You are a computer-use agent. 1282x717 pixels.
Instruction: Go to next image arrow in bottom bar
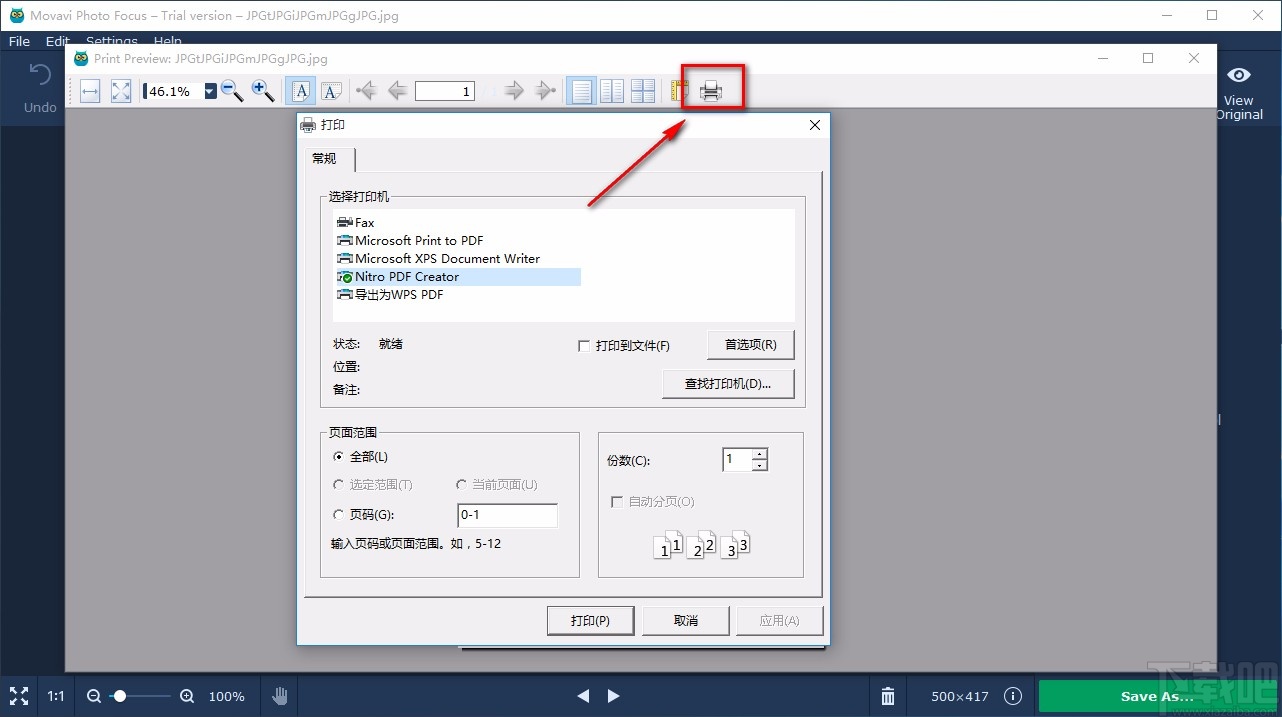click(x=614, y=696)
